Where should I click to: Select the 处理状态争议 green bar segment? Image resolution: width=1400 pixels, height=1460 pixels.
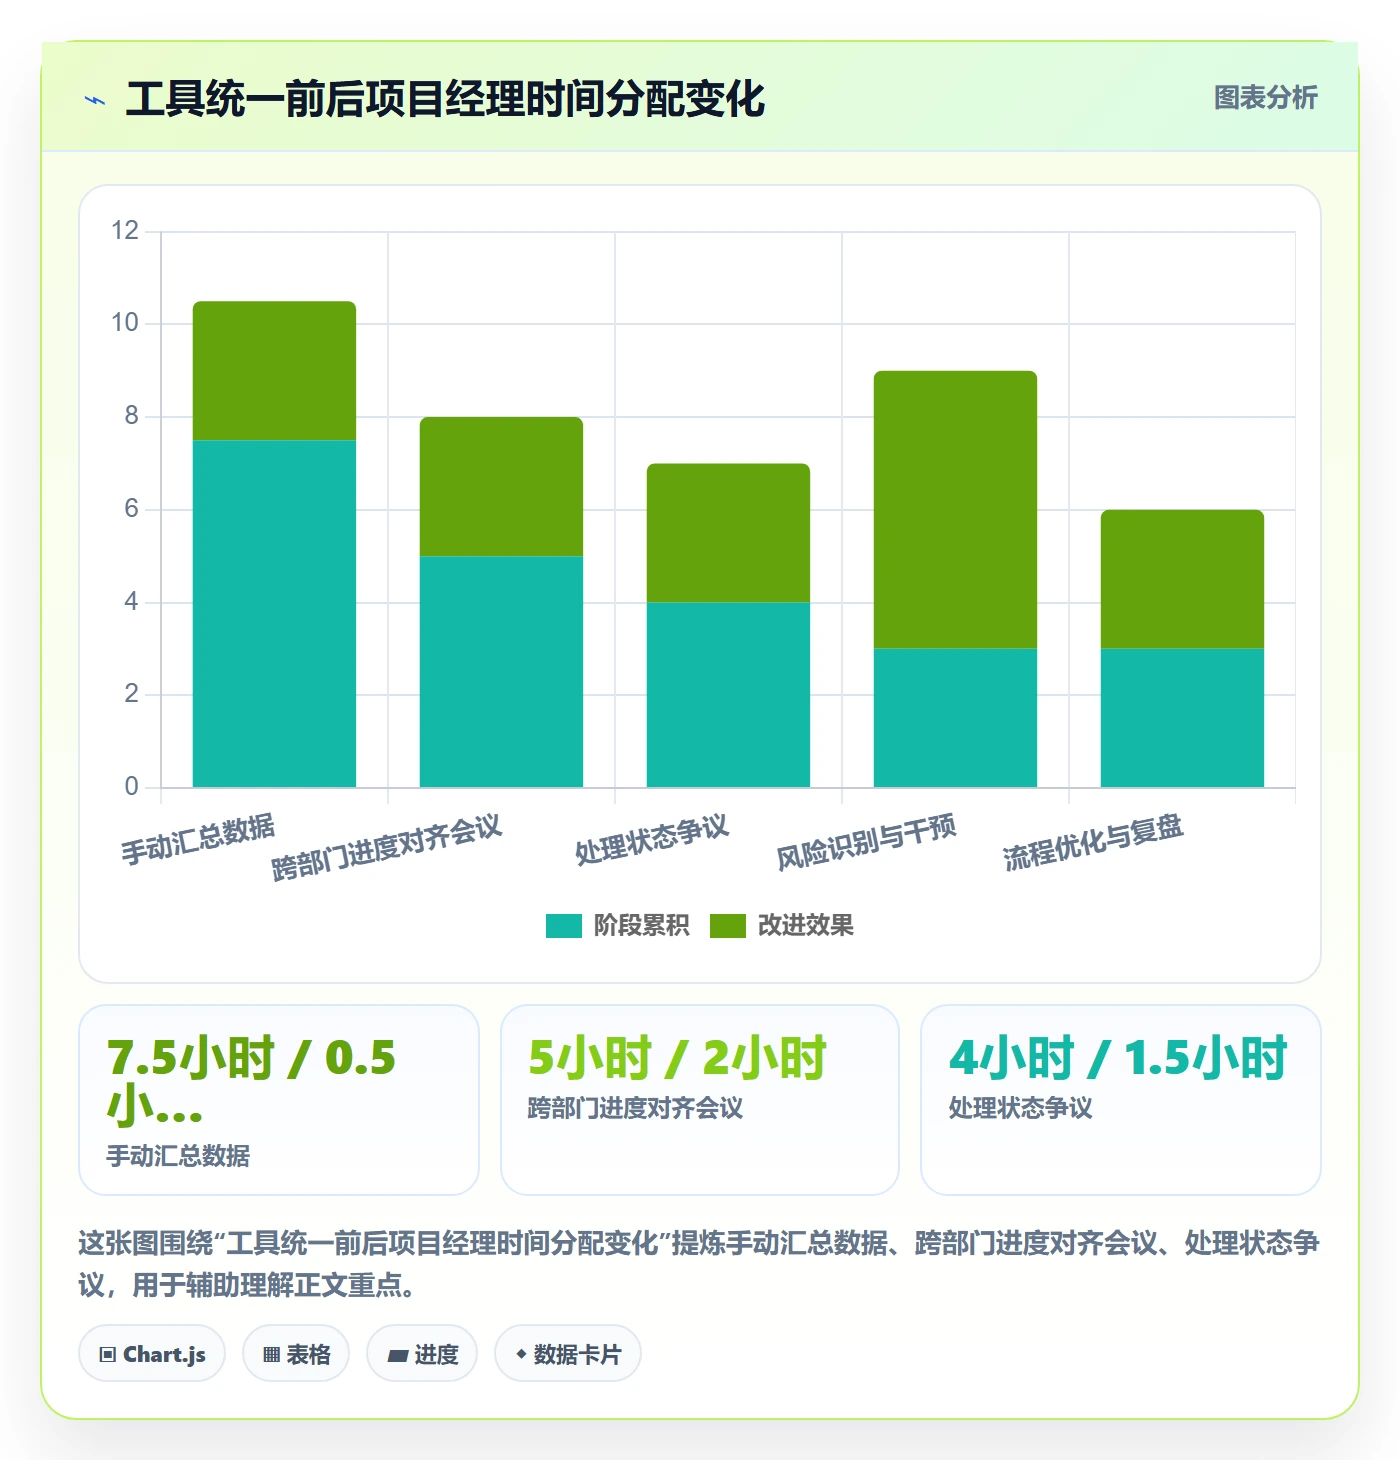tap(728, 533)
